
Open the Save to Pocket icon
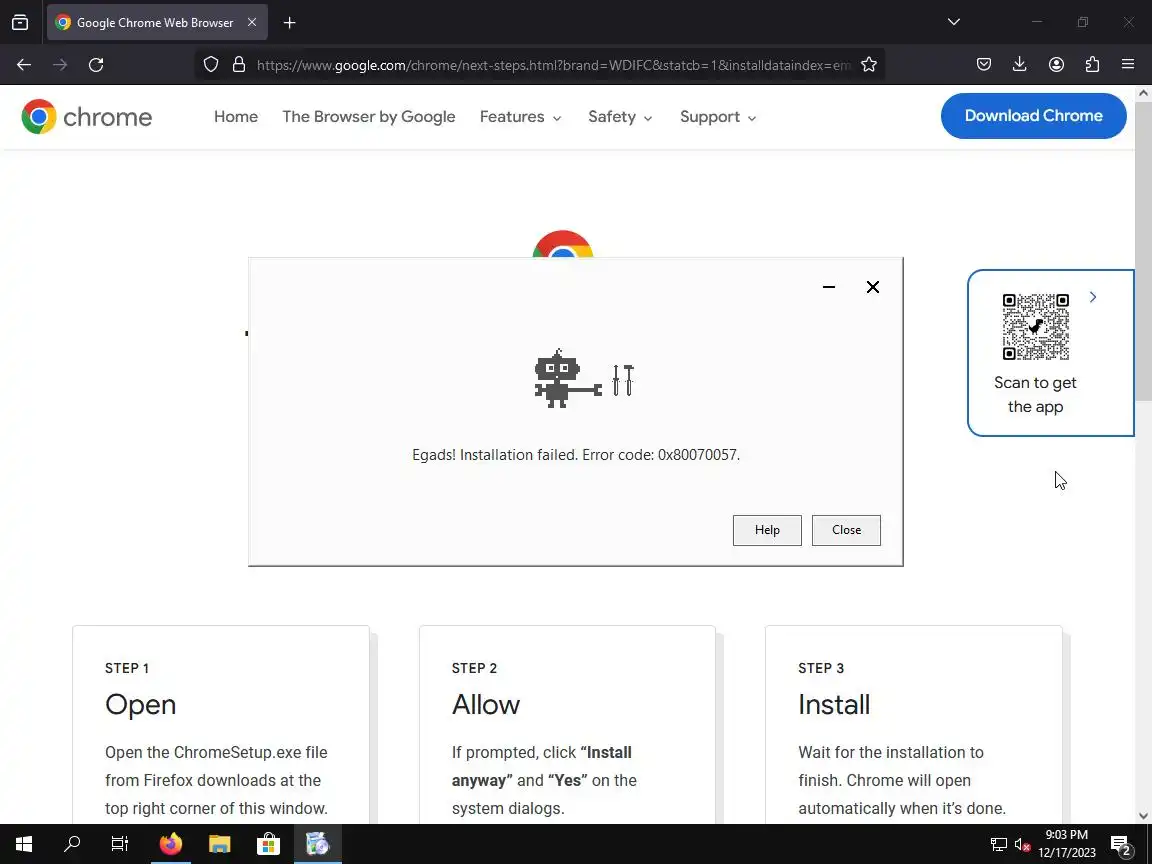point(984,65)
